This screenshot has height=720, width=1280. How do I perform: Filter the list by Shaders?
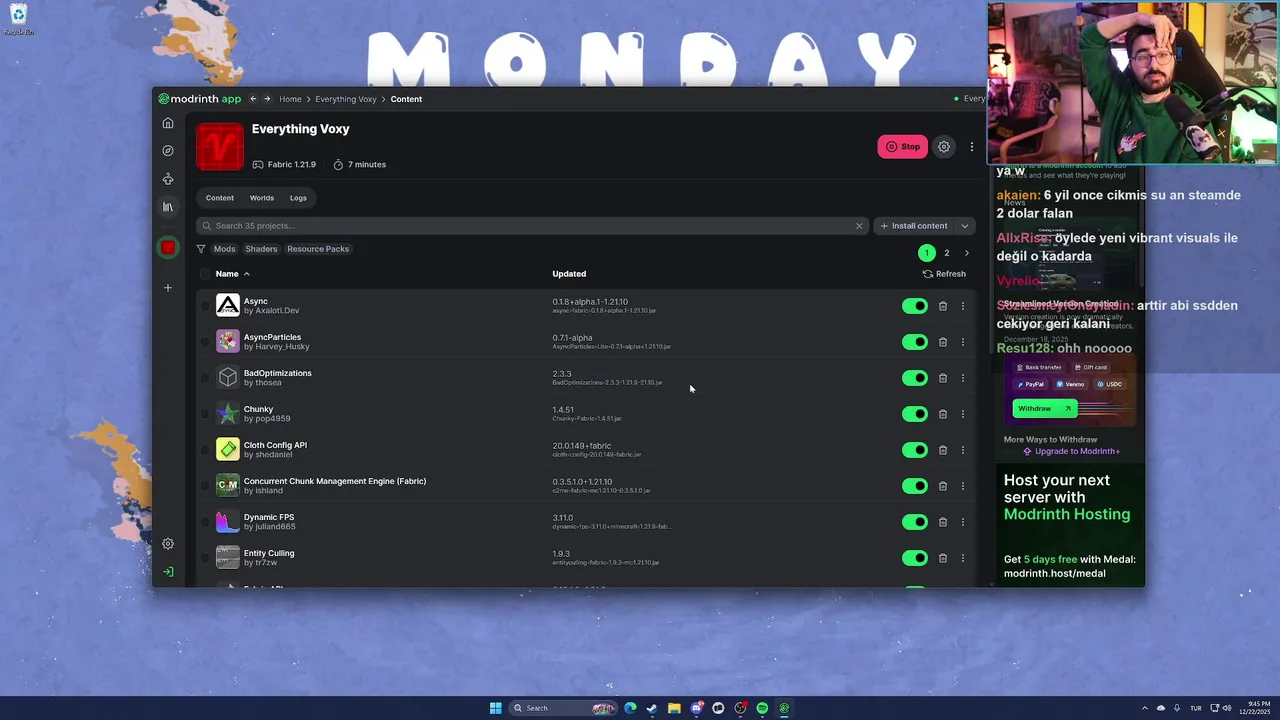[x=261, y=249]
